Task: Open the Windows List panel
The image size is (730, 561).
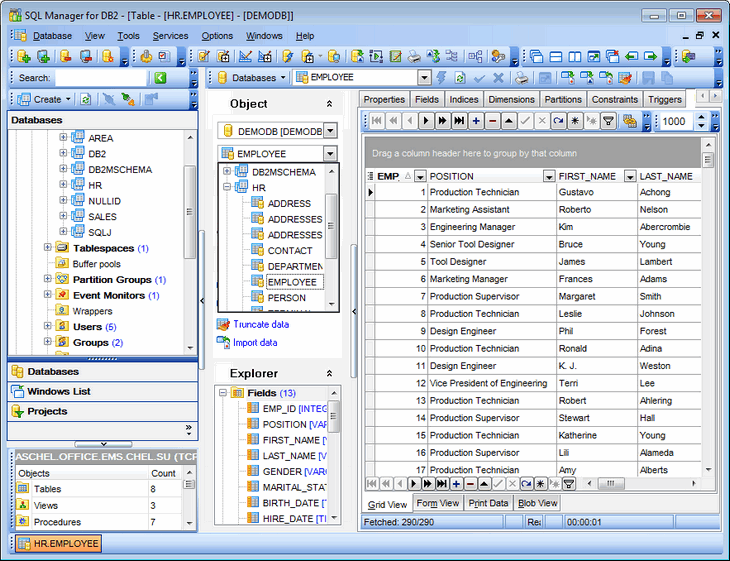Action: [103, 392]
